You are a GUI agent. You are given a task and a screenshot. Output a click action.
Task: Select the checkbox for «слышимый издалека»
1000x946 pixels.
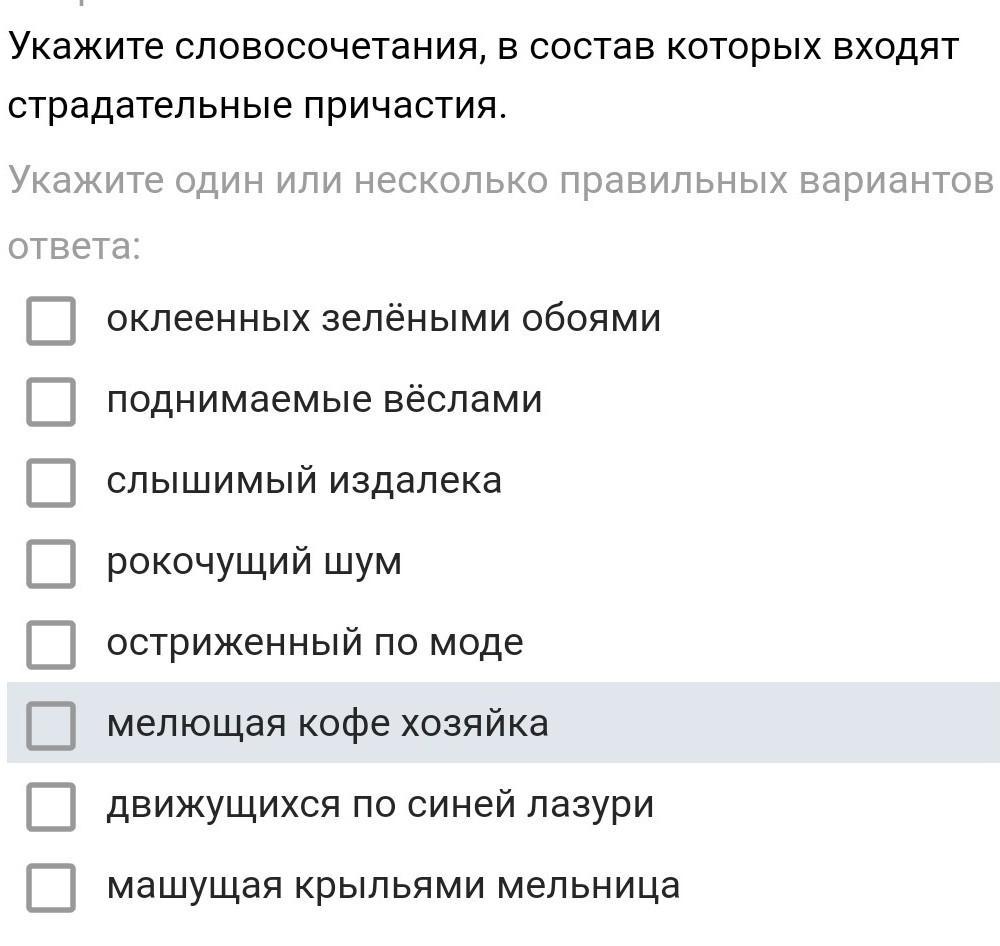(50, 482)
